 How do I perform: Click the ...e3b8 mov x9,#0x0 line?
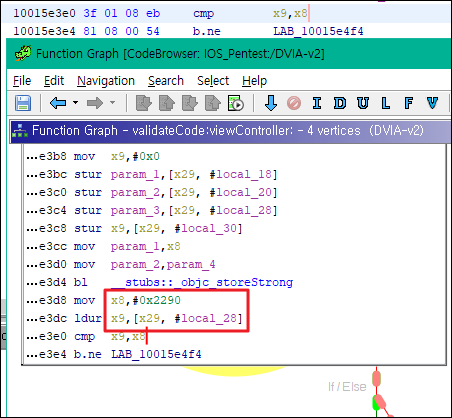93,156
